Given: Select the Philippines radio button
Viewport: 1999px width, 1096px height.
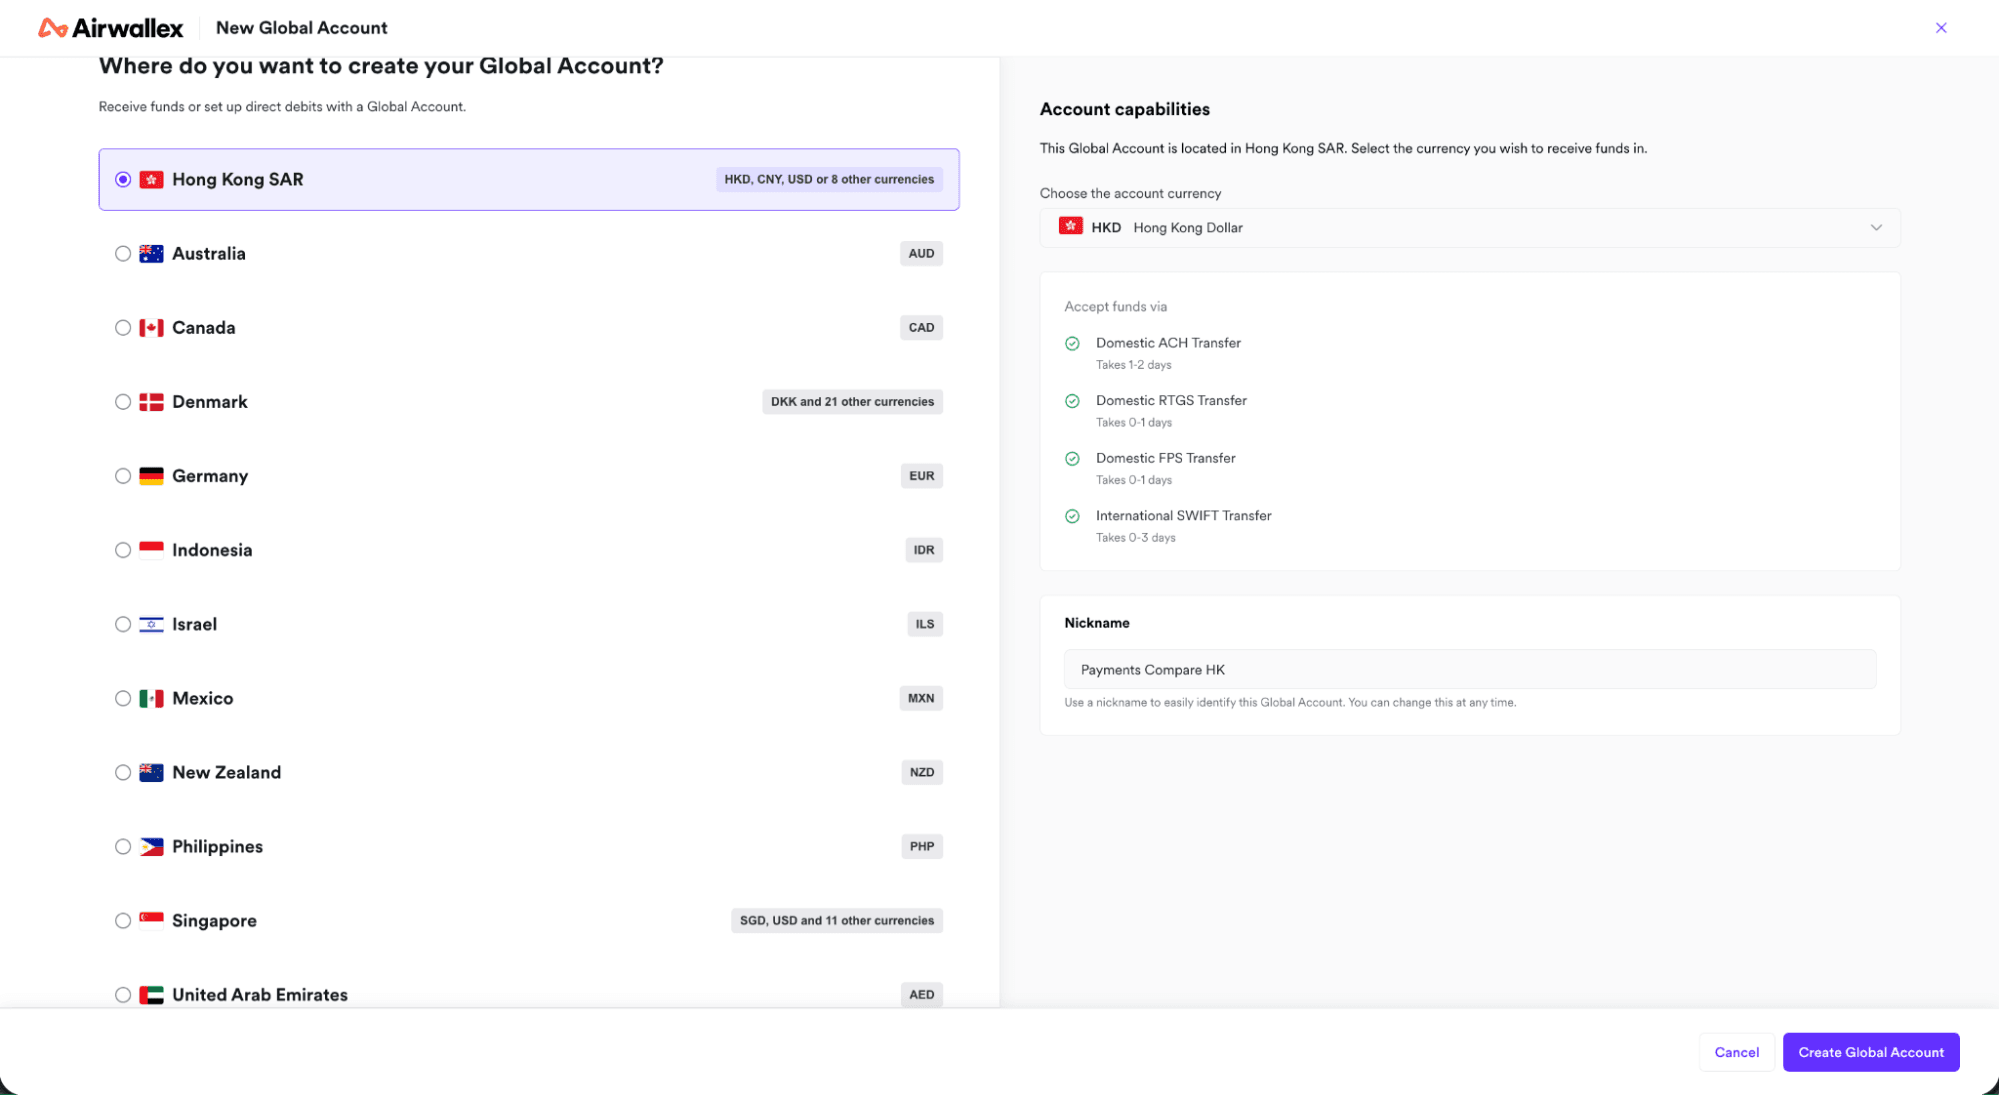Looking at the screenshot, I should coord(123,846).
